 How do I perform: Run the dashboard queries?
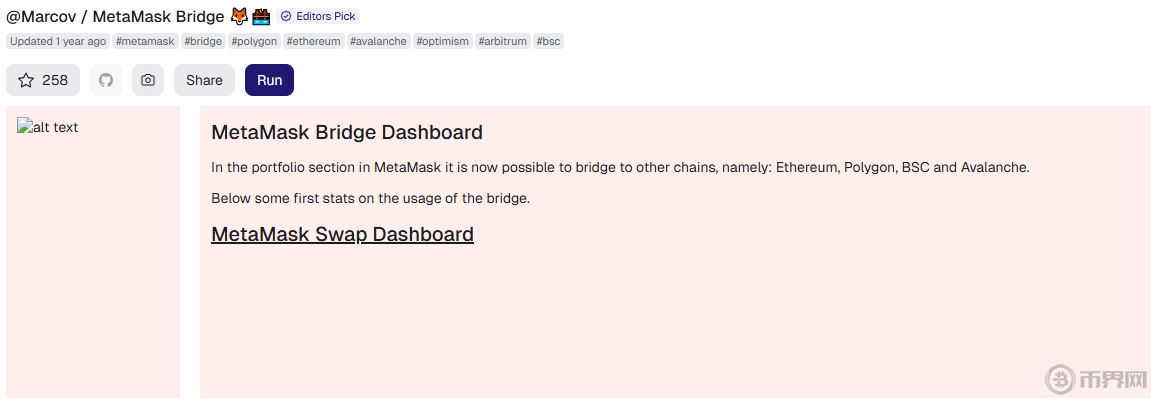pos(269,80)
